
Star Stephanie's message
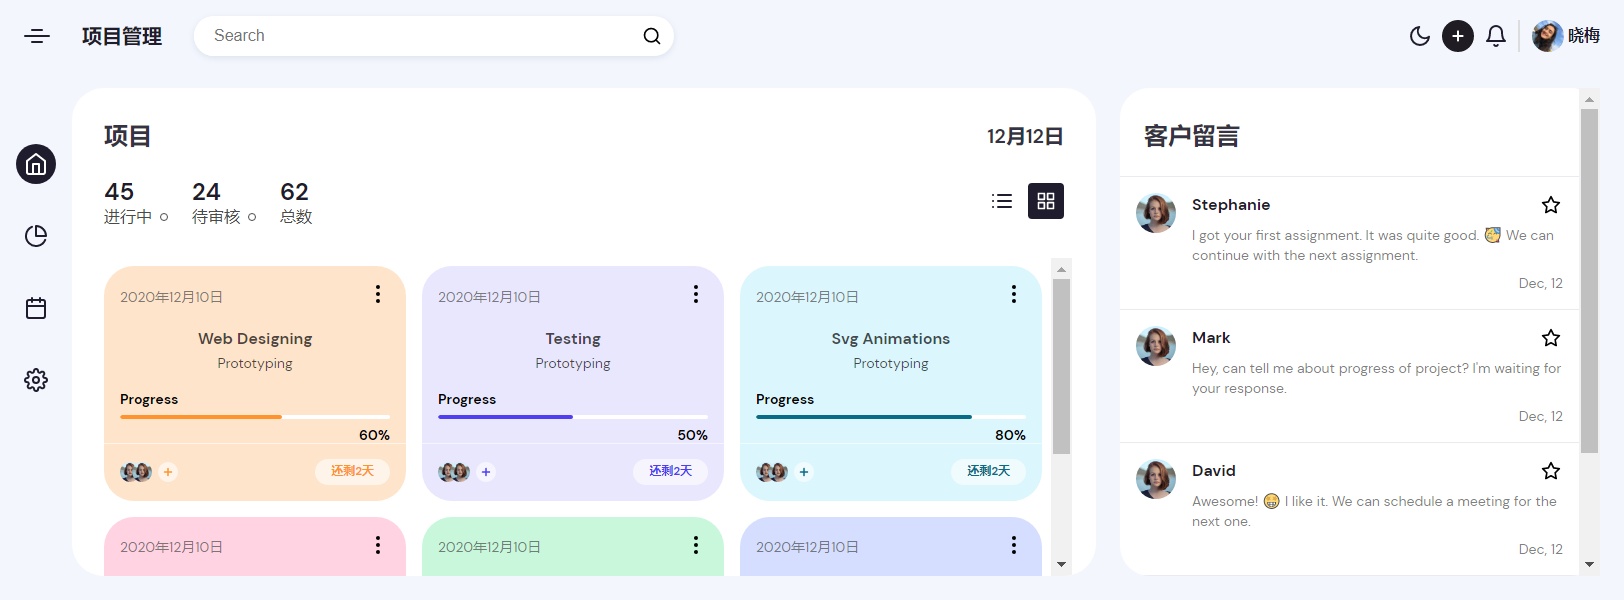click(x=1551, y=205)
